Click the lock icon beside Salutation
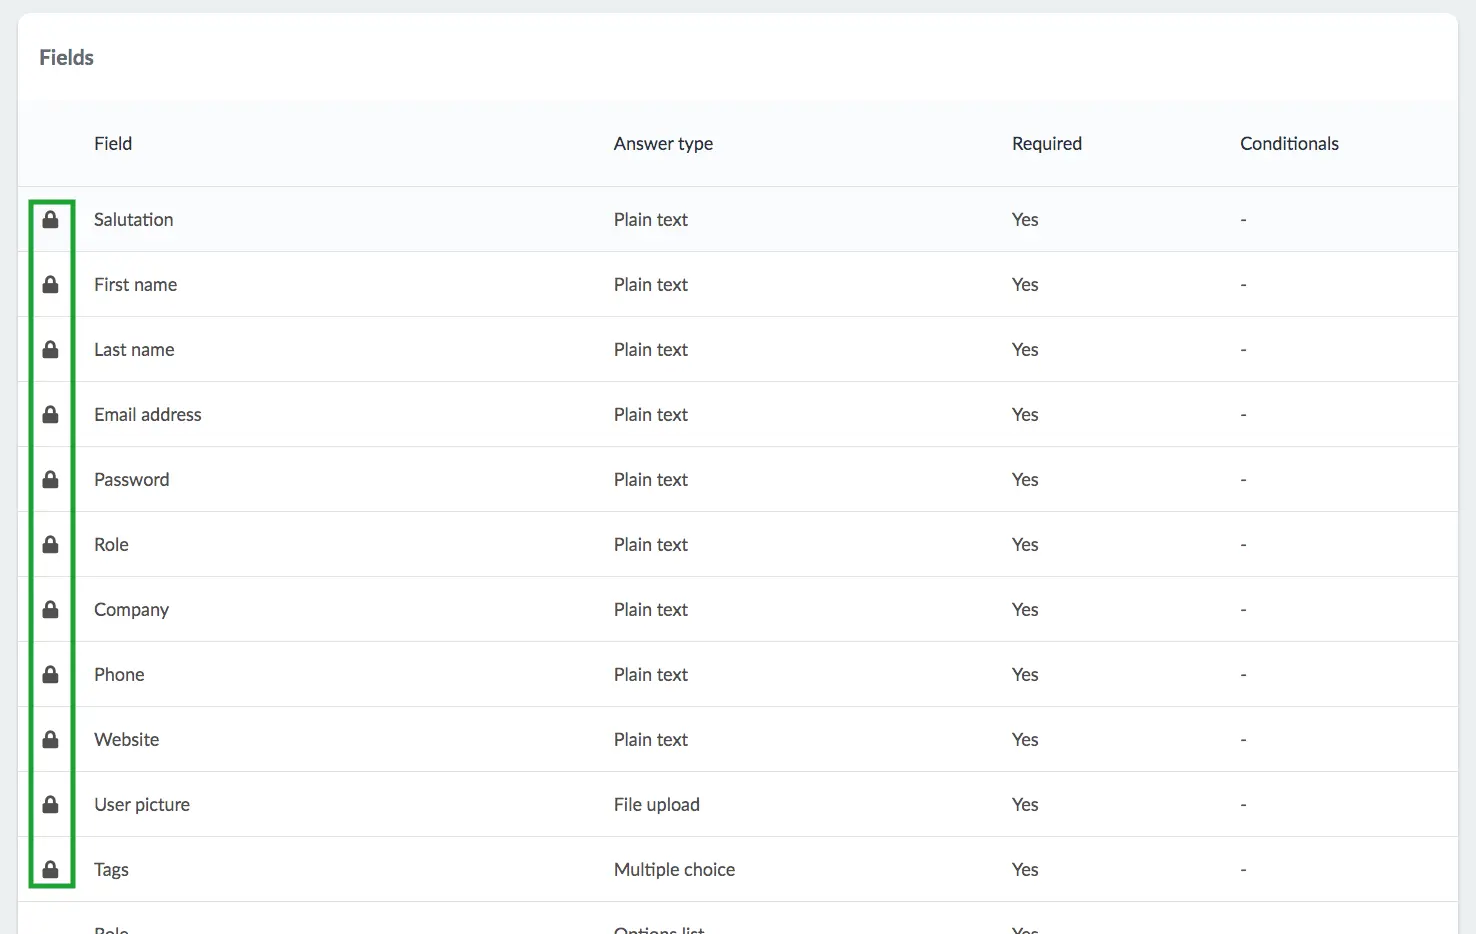 click(x=50, y=219)
